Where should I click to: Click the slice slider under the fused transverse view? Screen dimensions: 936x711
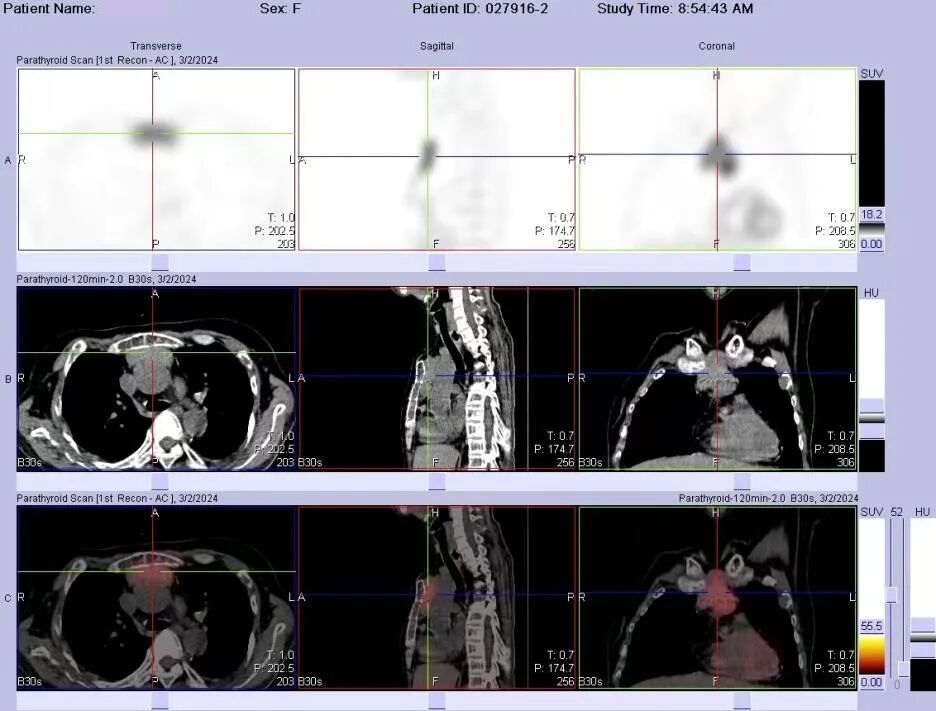pos(160,700)
